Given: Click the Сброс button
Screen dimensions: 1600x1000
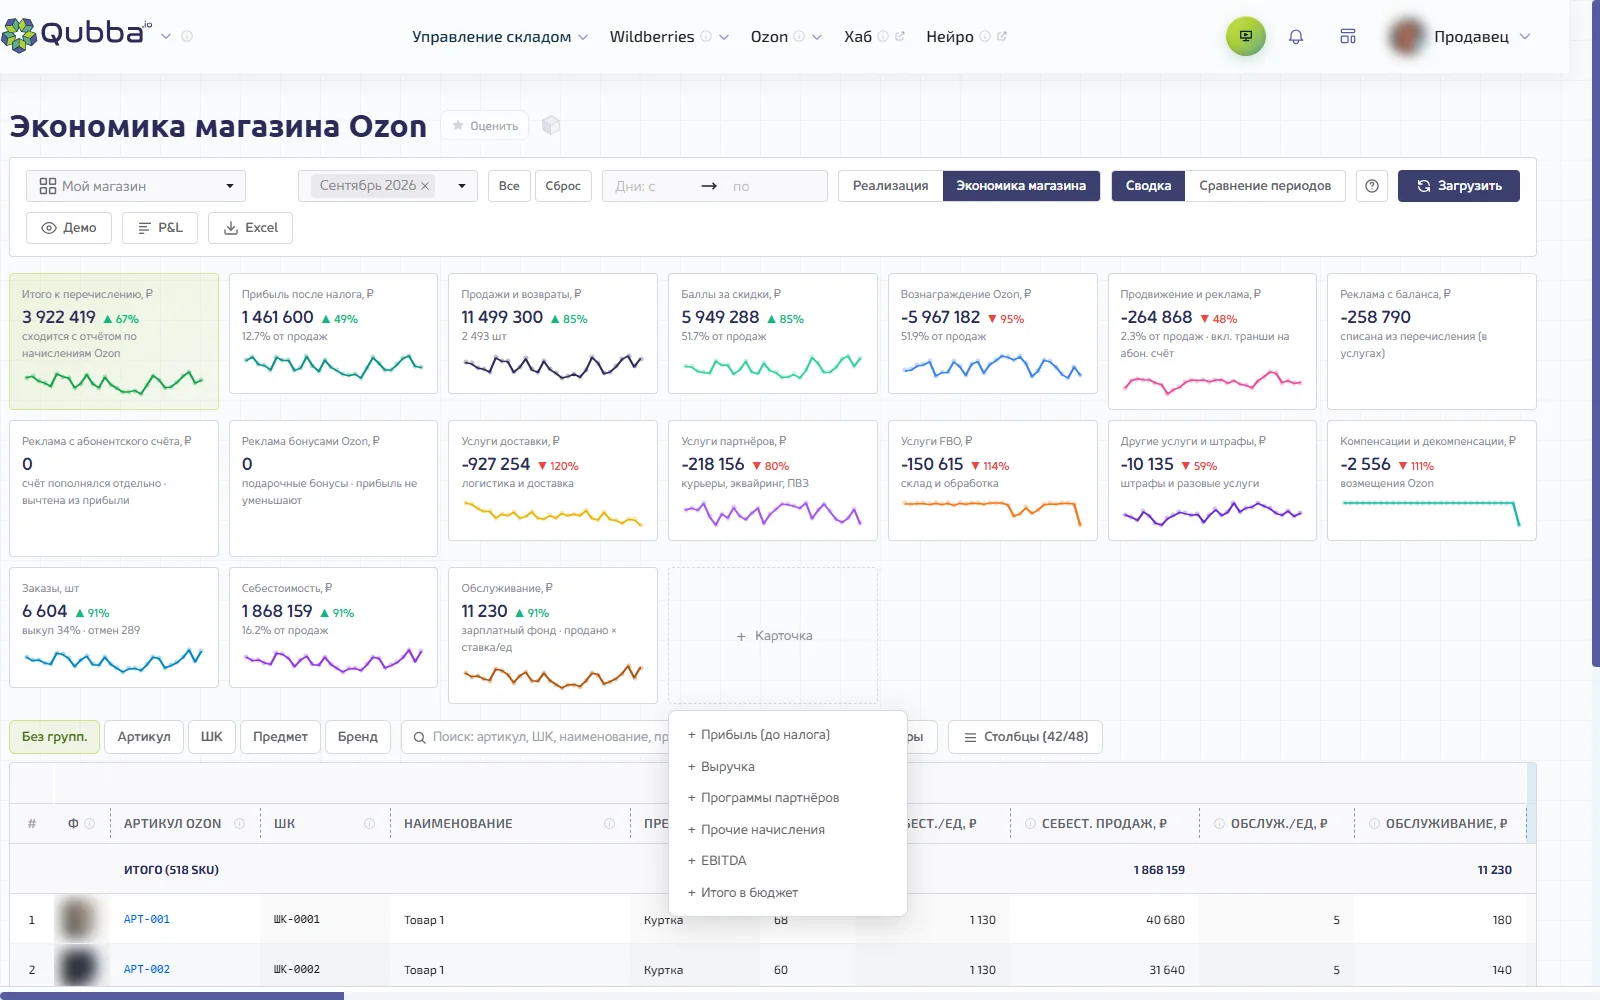Looking at the screenshot, I should [563, 186].
